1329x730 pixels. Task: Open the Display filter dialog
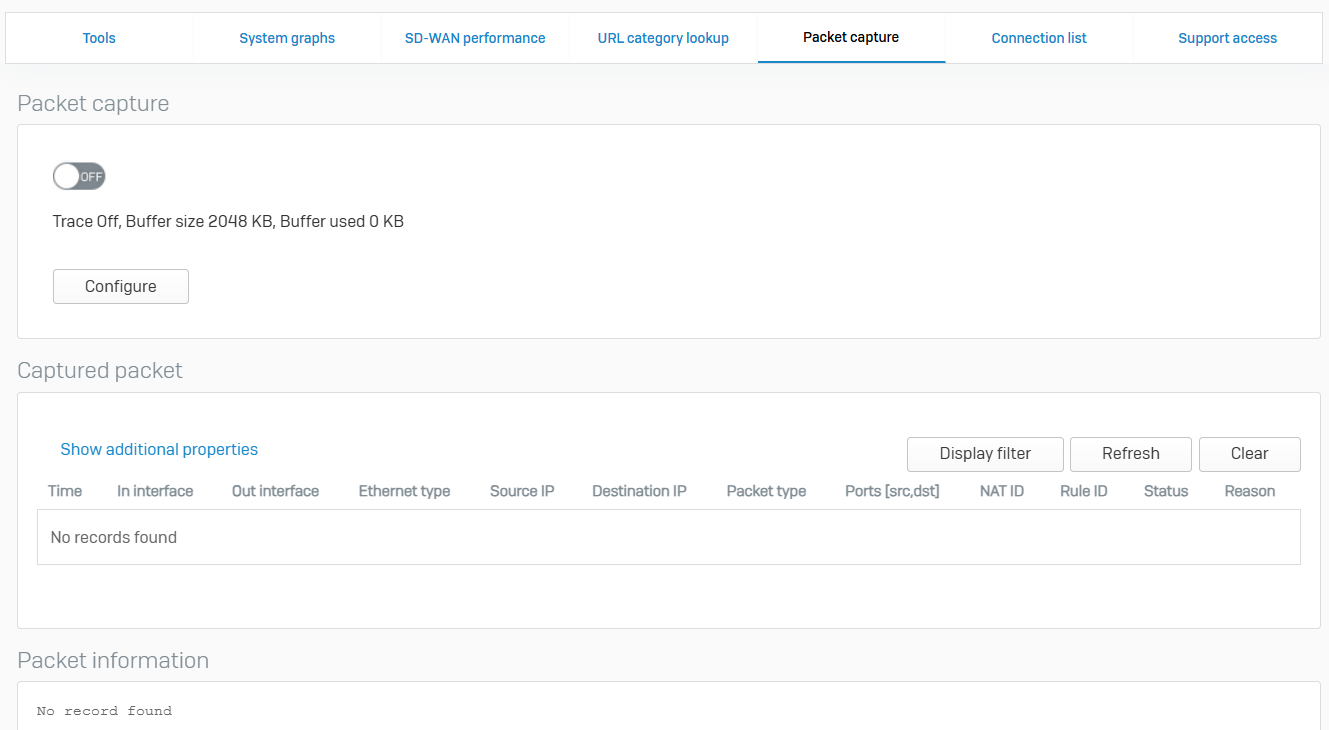(985, 454)
